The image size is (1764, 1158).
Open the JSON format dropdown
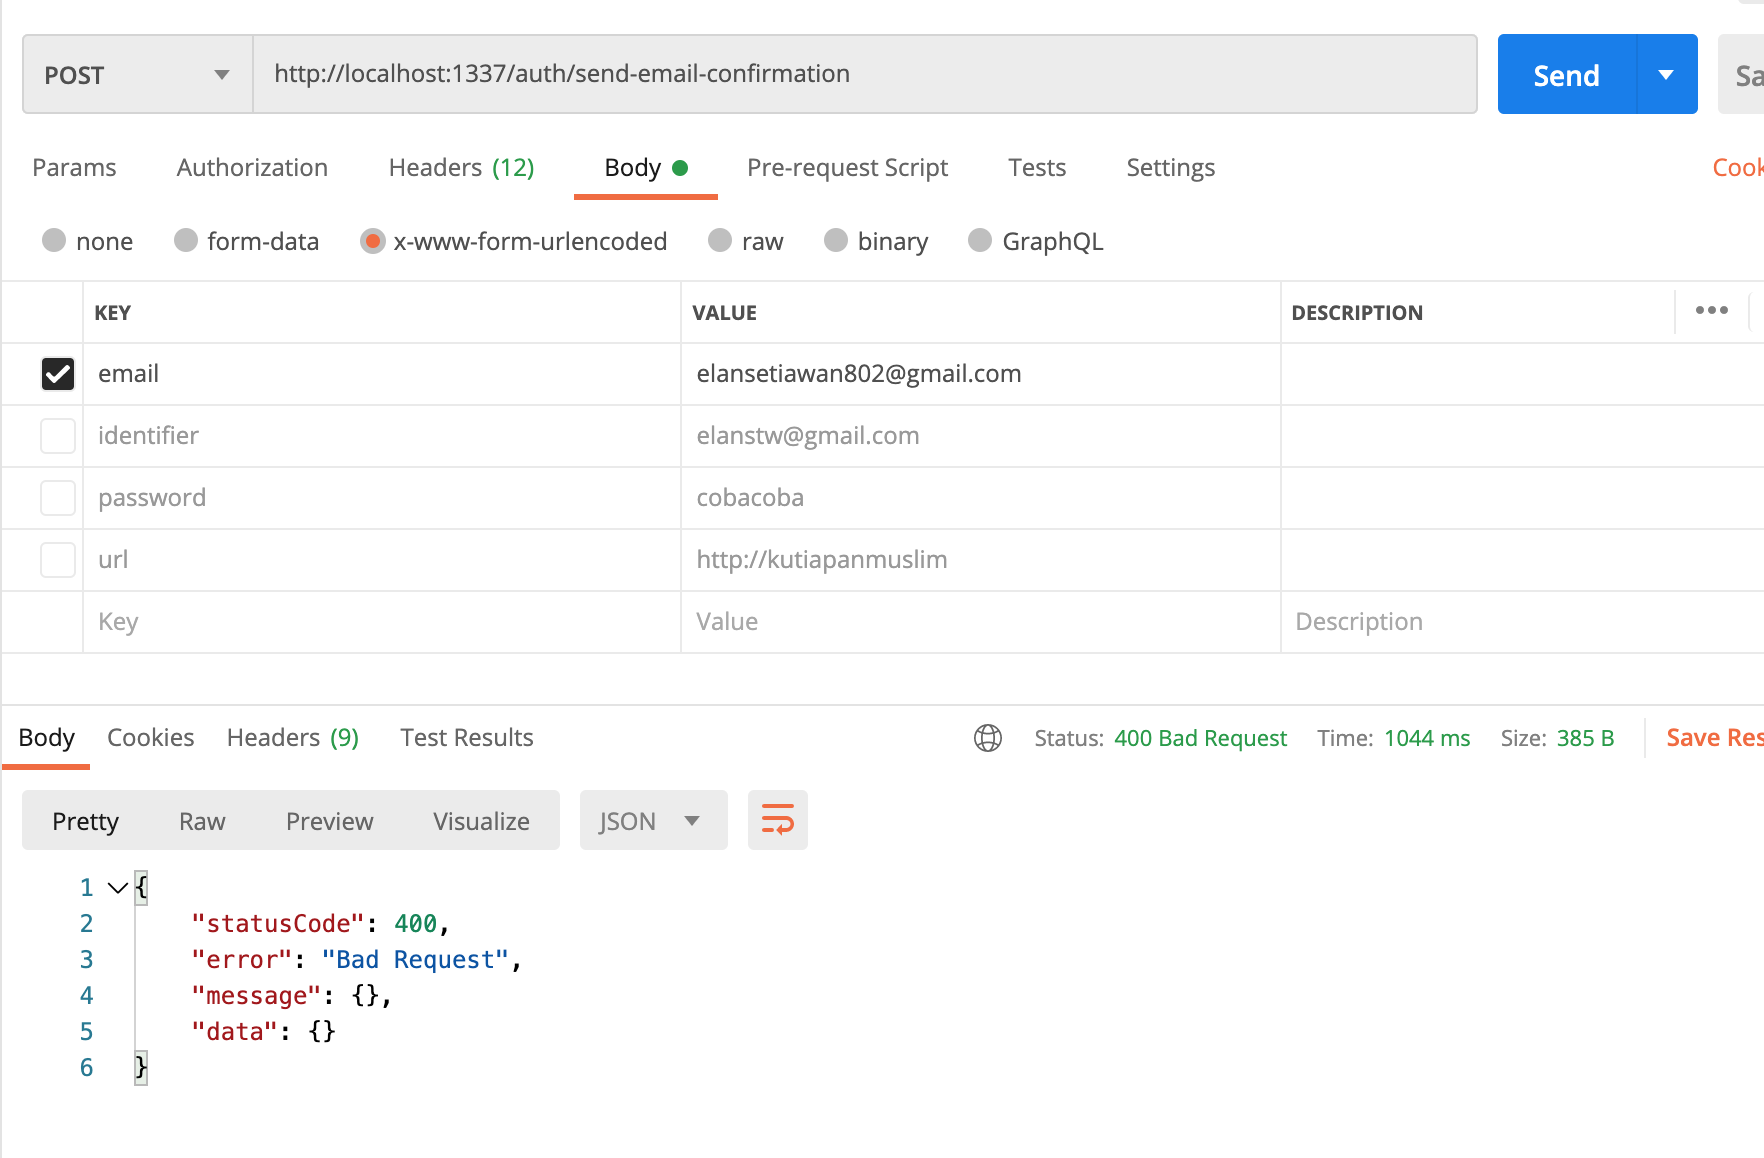(653, 821)
